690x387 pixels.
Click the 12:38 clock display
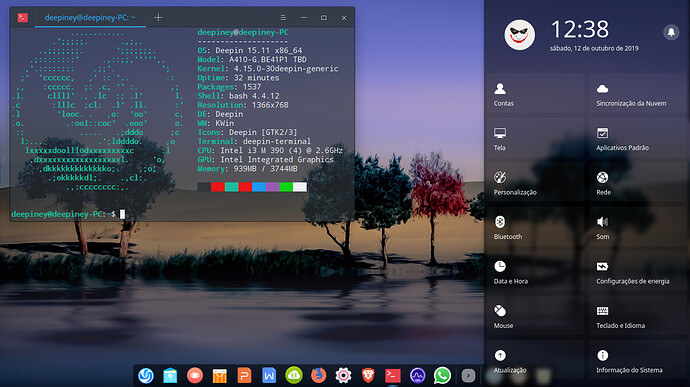580,29
